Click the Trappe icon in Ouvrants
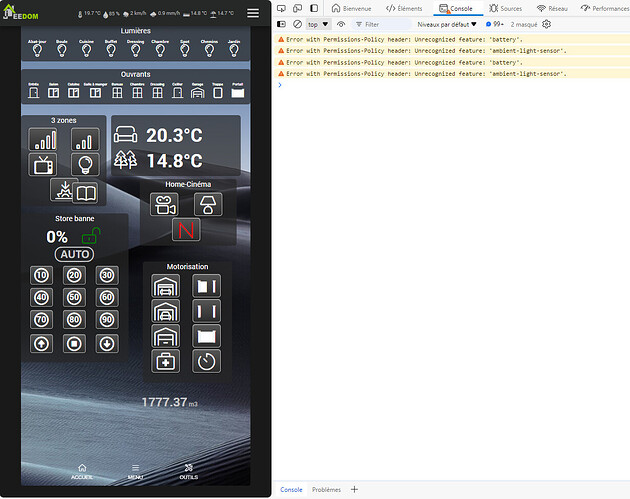This screenshot has height=499, width=630. click(x=218, y=93)
